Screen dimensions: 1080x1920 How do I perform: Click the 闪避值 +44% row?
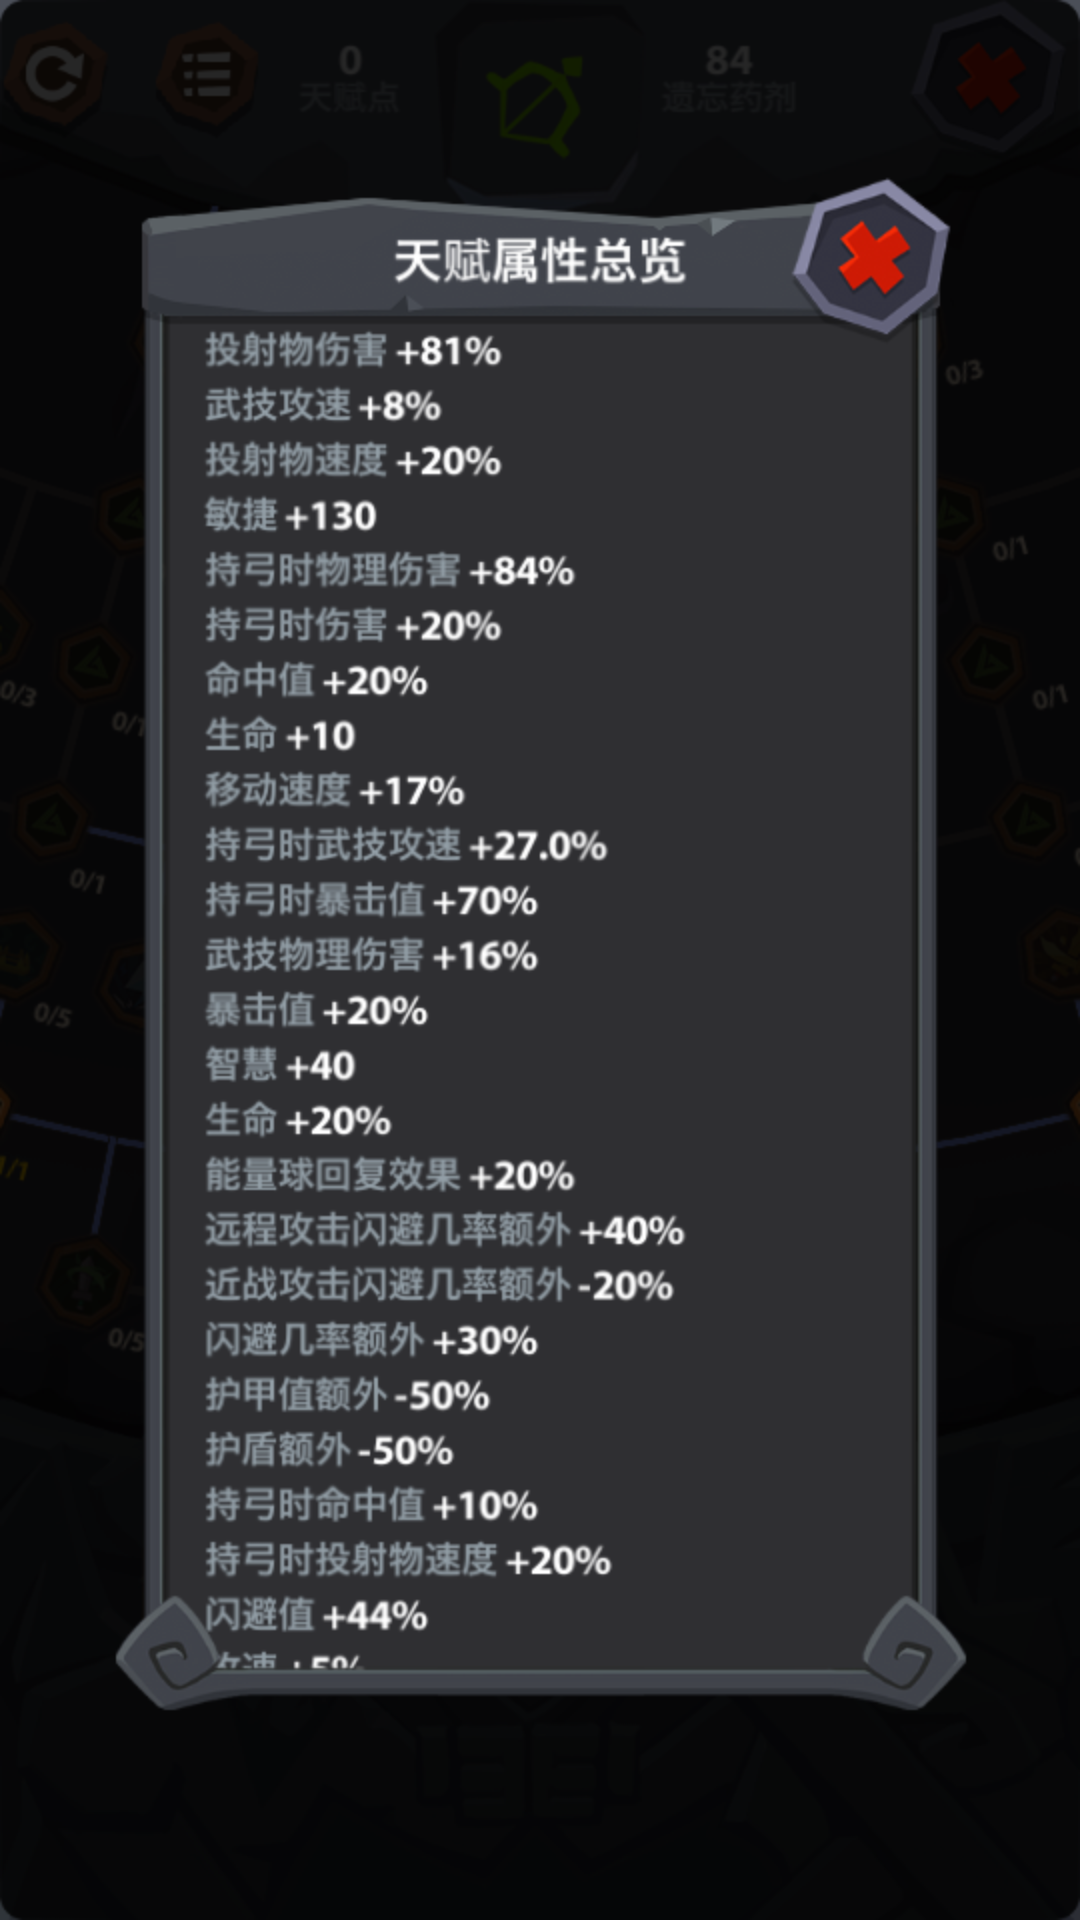click(x=316, y=1616)
